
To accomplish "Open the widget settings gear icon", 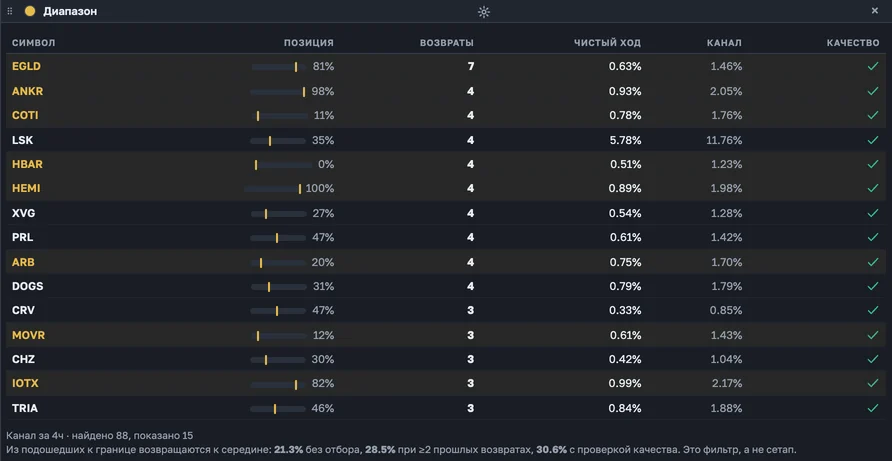I will (x=484, y=11).
